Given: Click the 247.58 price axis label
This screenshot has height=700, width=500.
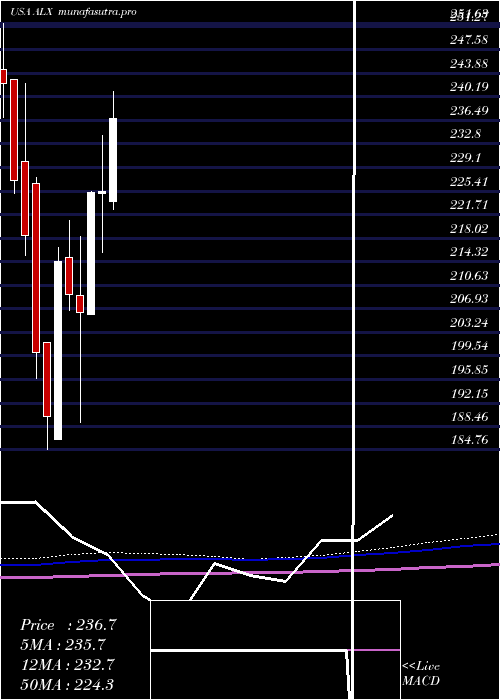Looking at the screenshot, I should 469,40.
